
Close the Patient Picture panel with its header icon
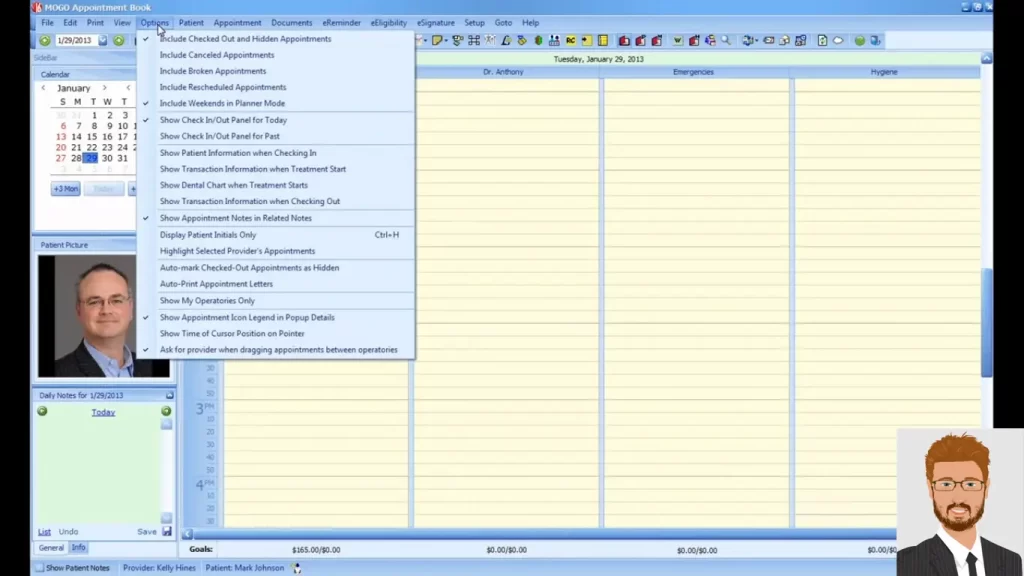coord(168,244)
